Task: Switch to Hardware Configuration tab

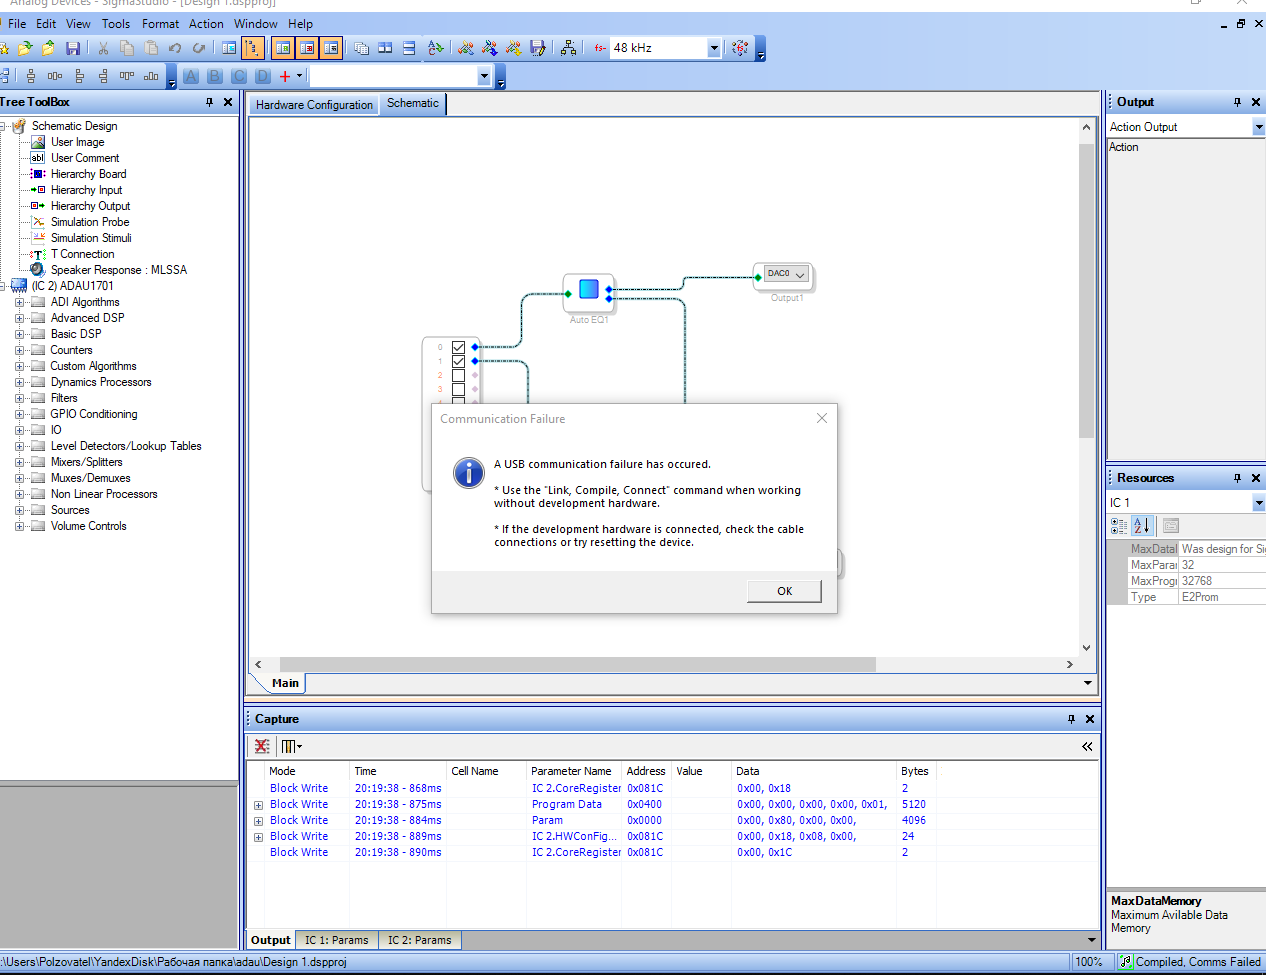Action: tap(314, 105)
